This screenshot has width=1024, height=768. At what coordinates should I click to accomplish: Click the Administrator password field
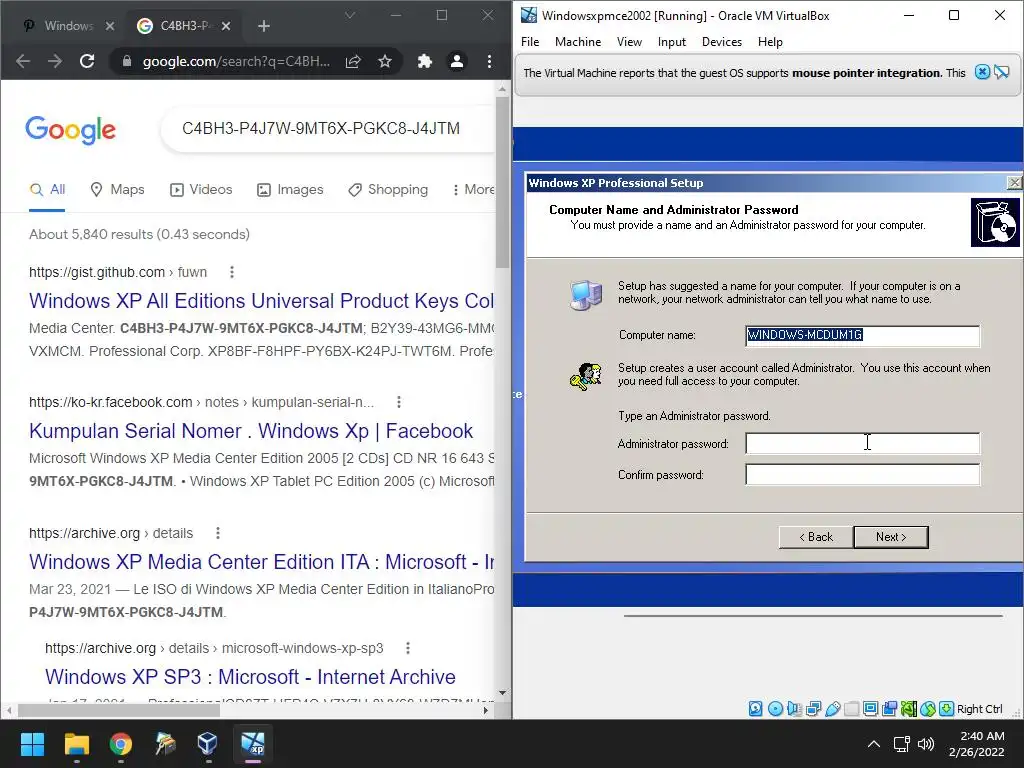click(x=863, y=443)
